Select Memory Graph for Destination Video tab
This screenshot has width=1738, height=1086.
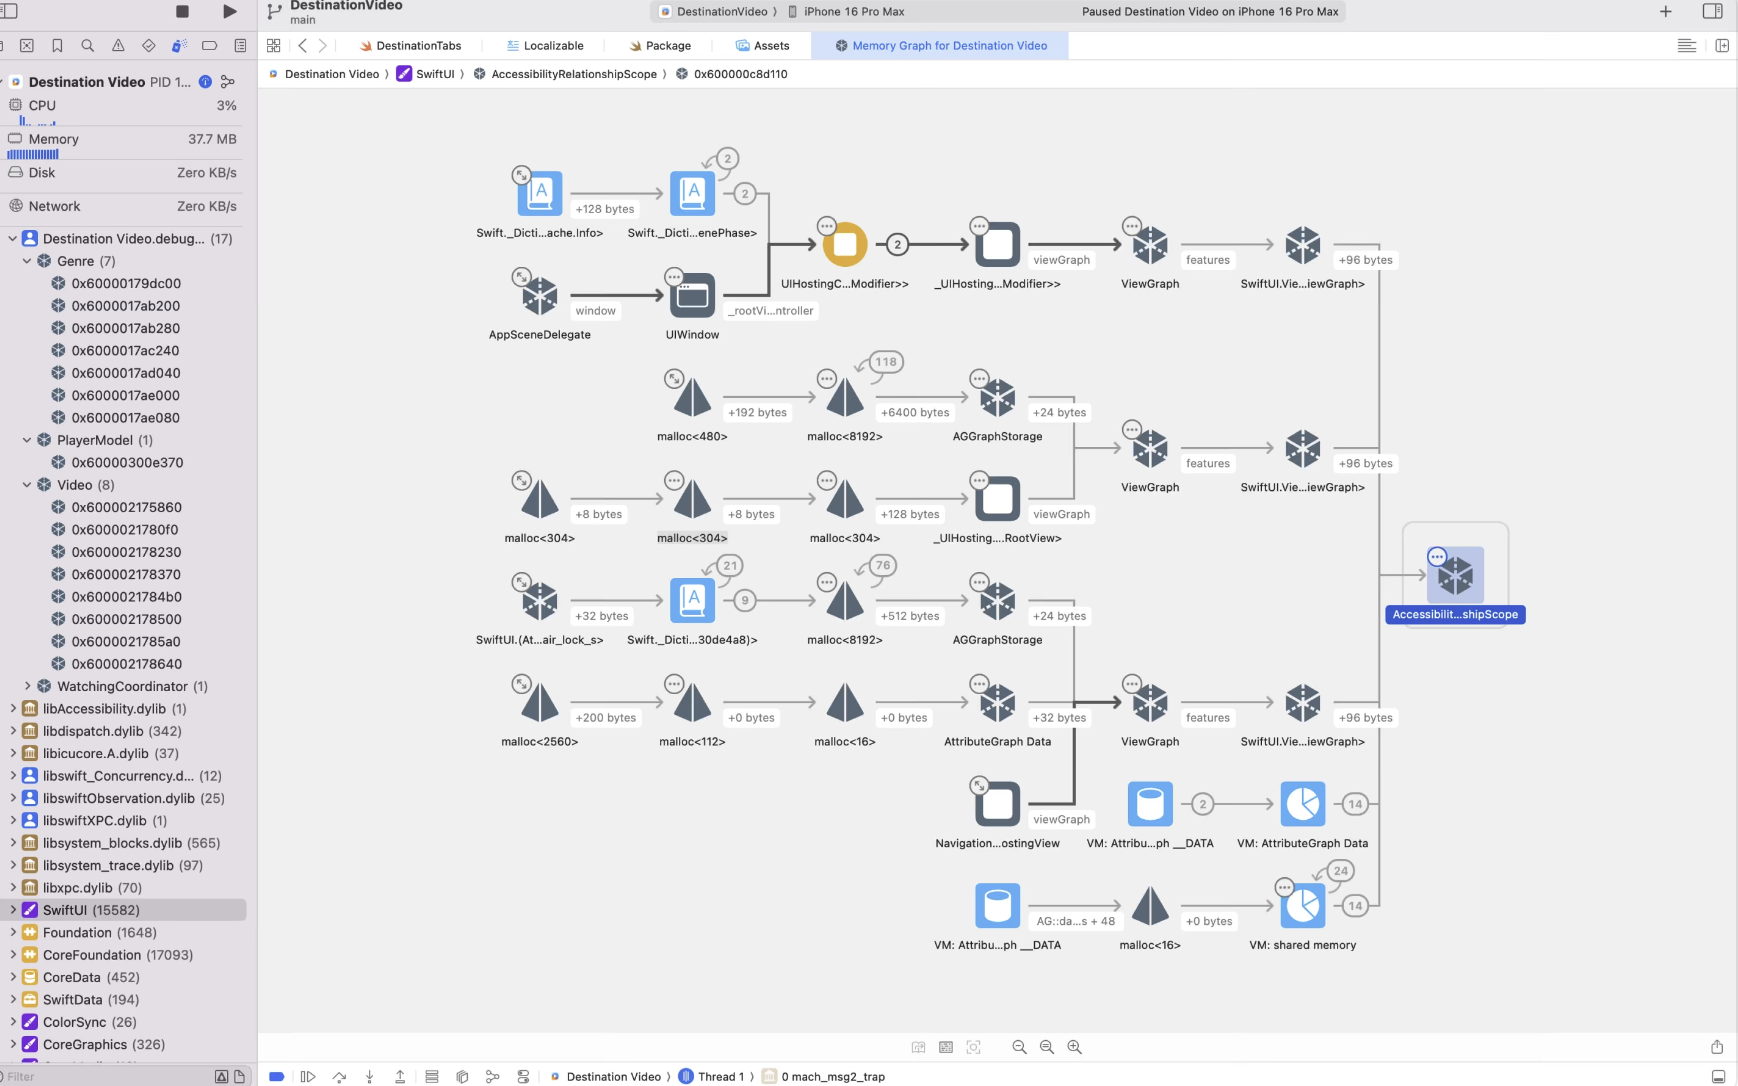pos(941,46)
